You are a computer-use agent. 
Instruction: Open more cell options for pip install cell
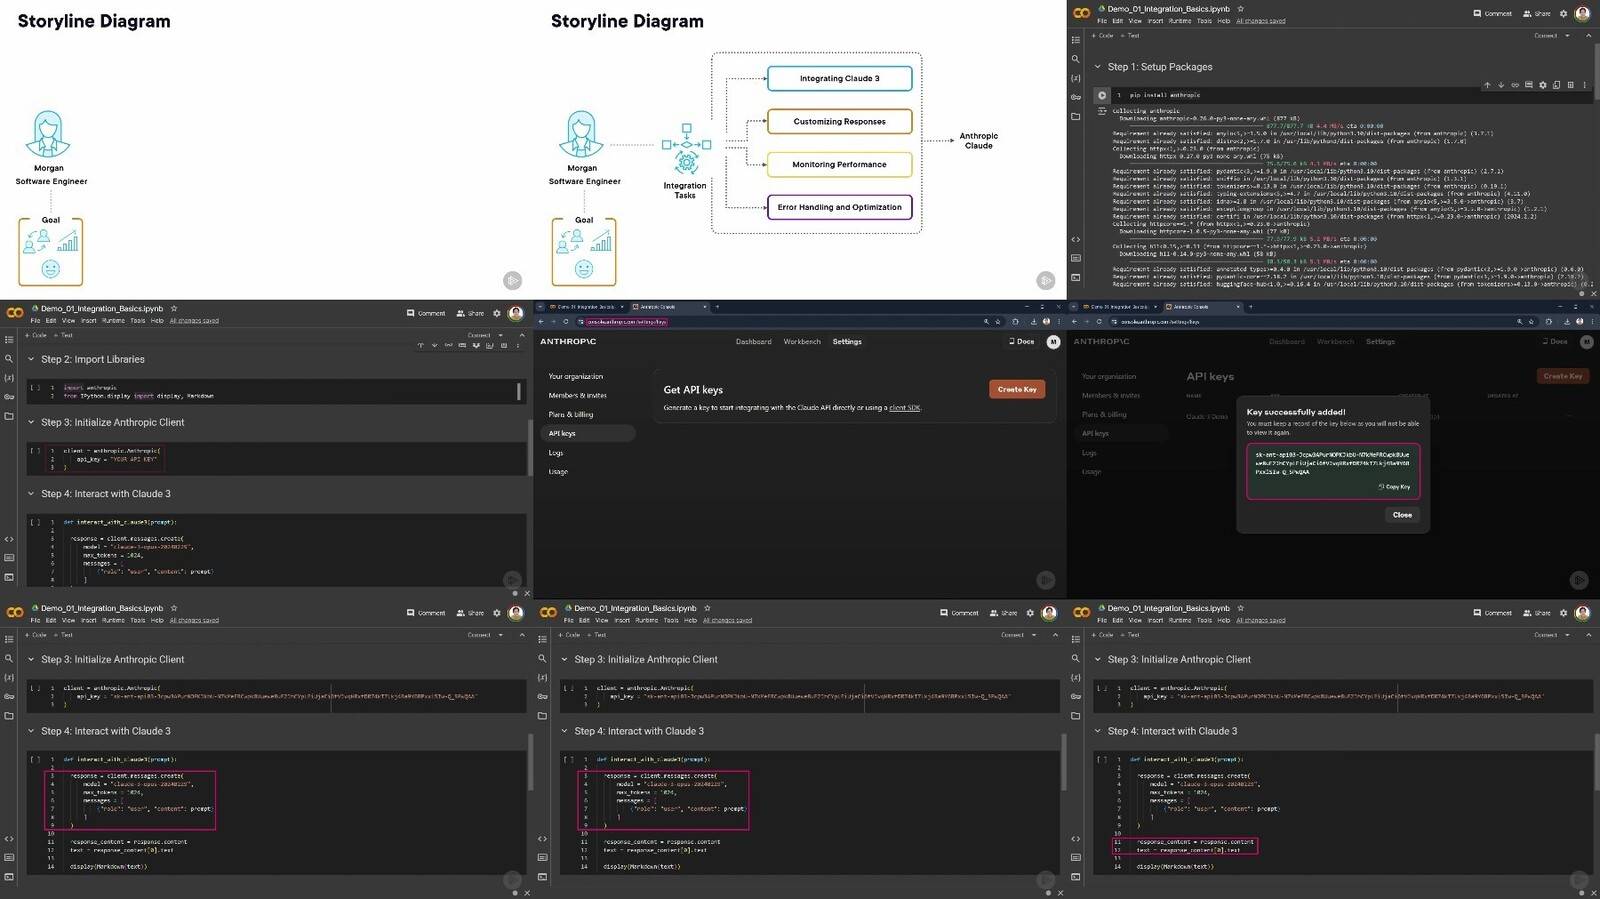point(1585,85)
